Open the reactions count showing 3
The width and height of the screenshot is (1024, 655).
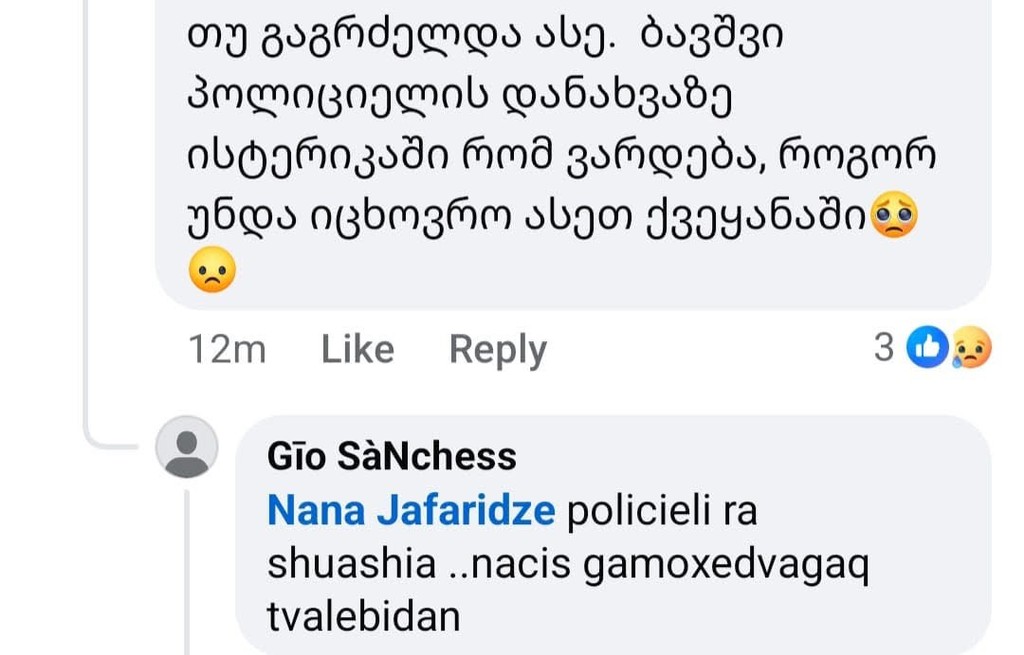[884, 347]
